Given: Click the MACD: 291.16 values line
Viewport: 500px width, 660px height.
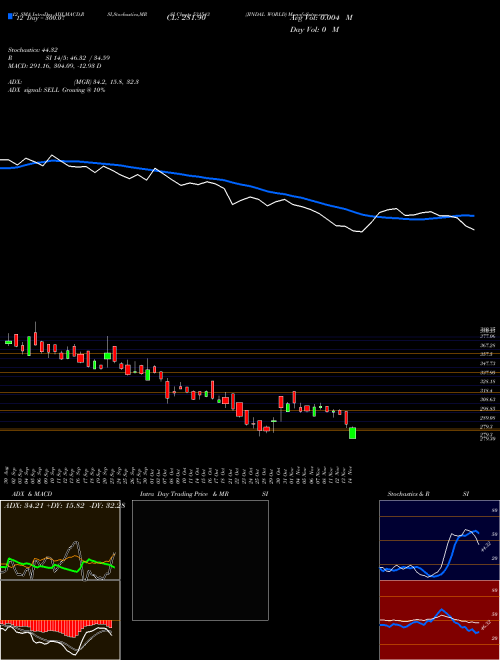Looking at the screenshot, I should 55,66.
